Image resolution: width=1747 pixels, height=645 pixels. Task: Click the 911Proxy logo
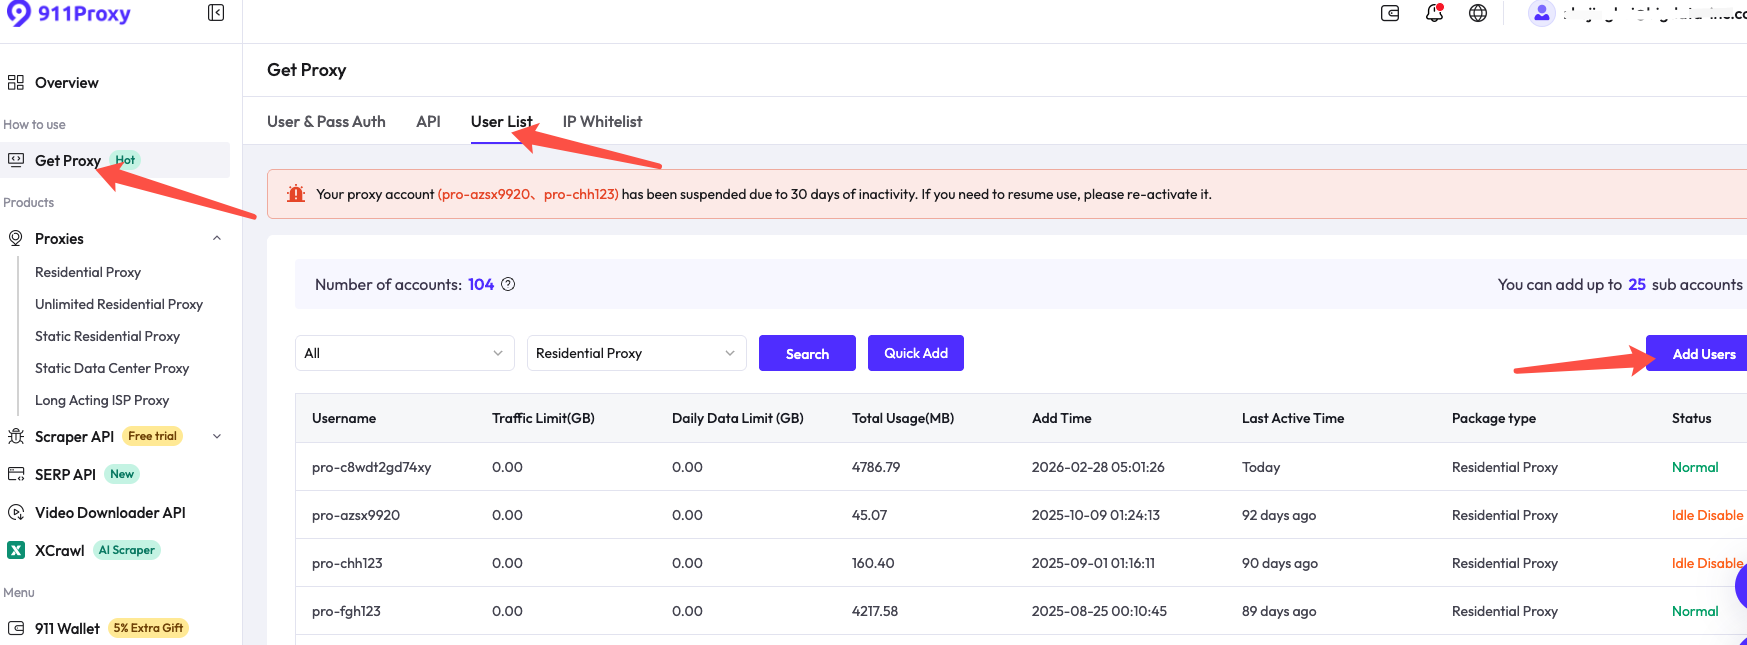(x=68, y=14)
